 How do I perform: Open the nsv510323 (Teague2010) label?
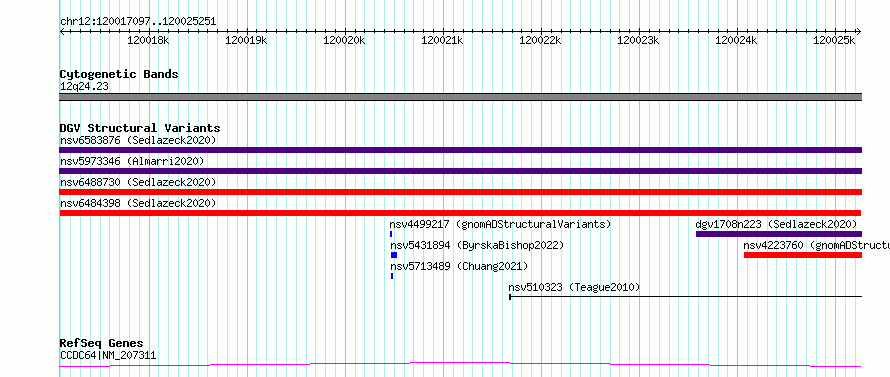coord(574,287)
